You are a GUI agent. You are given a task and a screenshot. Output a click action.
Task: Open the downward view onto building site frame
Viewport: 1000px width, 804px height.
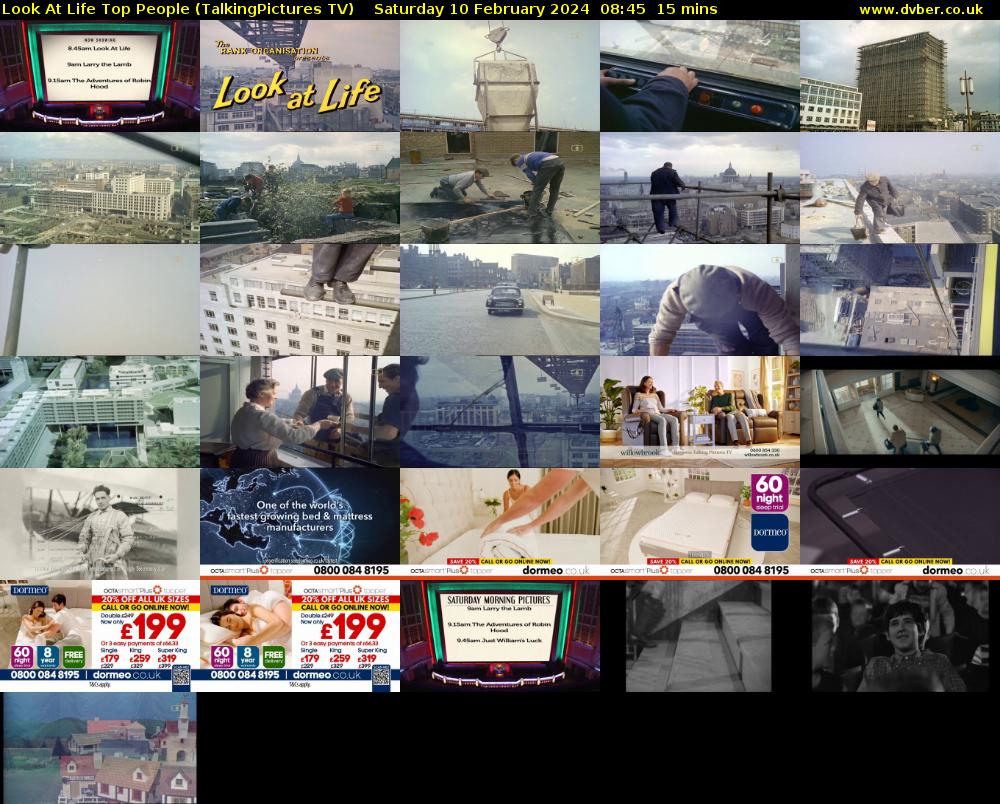pos(900,300)
